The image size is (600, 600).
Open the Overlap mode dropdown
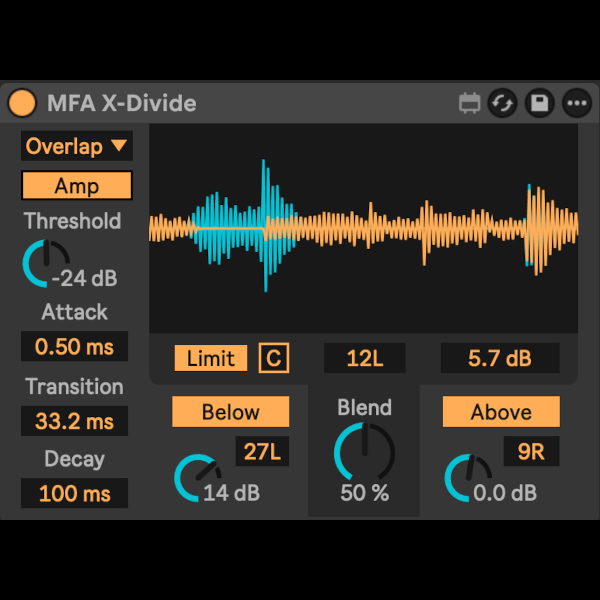77,146
